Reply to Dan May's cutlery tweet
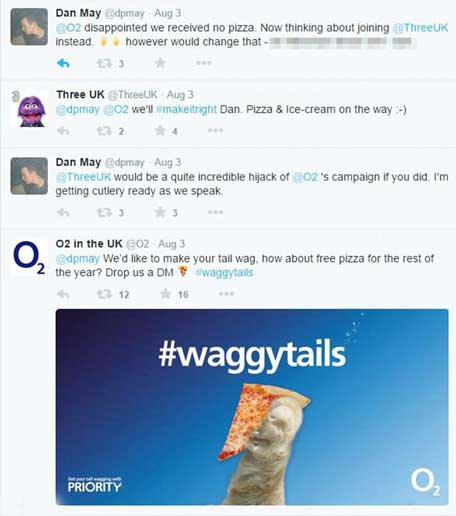This screenshot has height=516, width=456. tap(63, 212)
